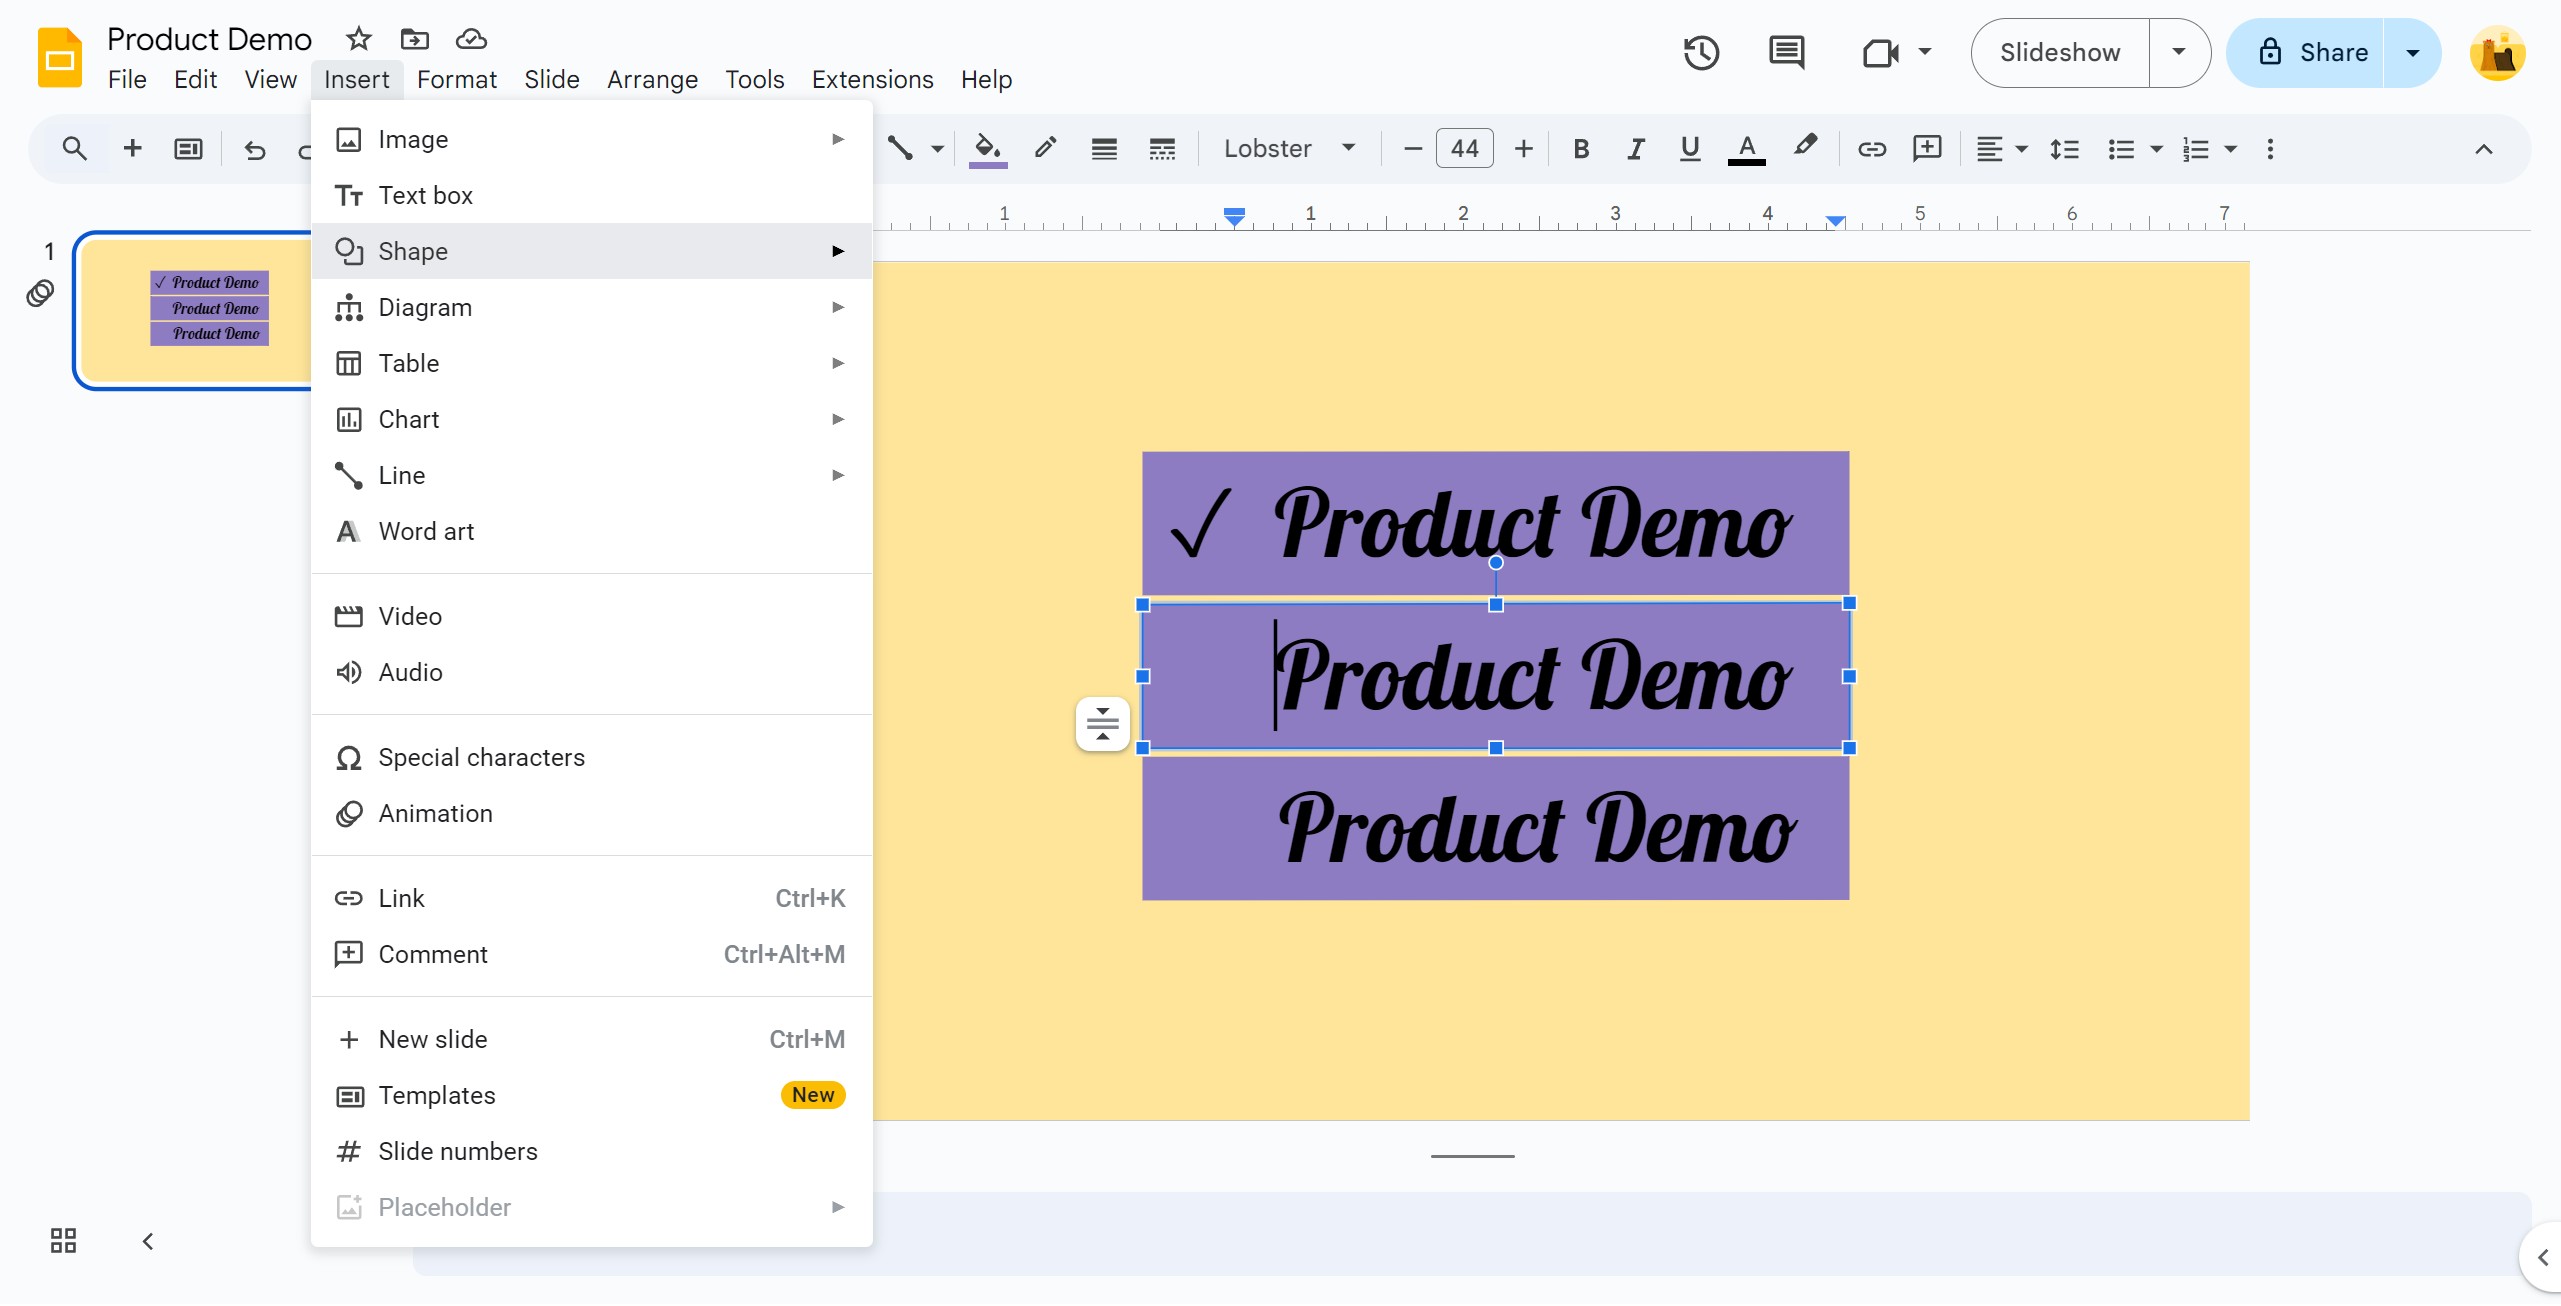The height and width of the screenshot is (1306, 2561).
Task: Select the bottom Product Demo text box
Action: 1495,828
